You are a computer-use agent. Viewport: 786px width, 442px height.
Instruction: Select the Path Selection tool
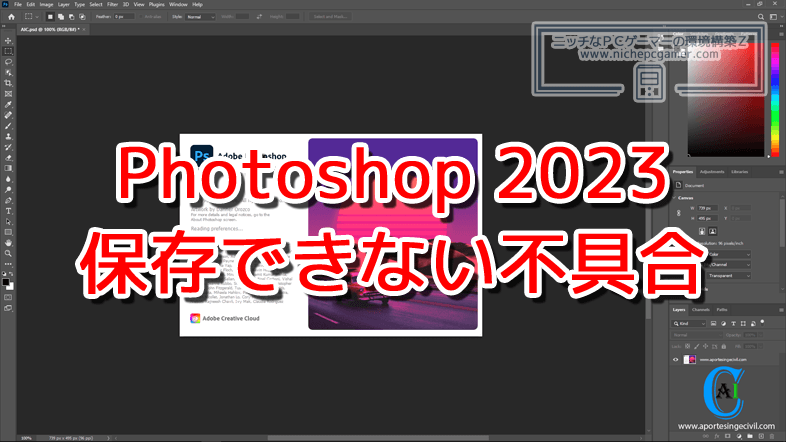click(8, 222)
